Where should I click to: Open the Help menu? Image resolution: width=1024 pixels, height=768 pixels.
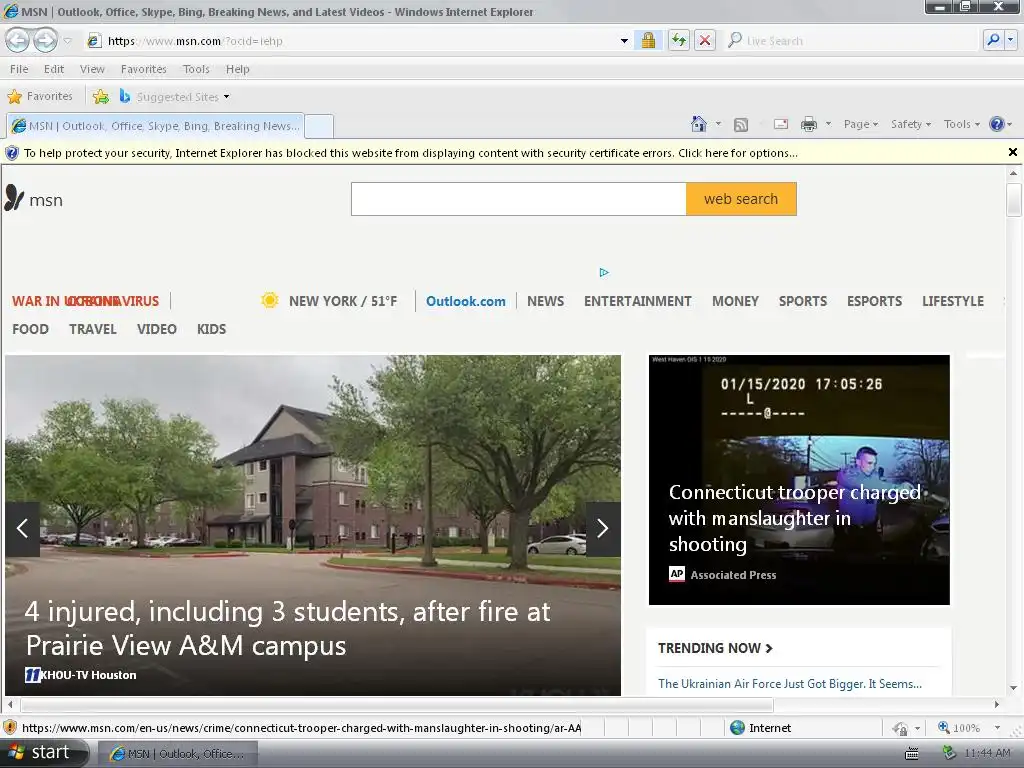pyautogui.click(x=238, y=69)
